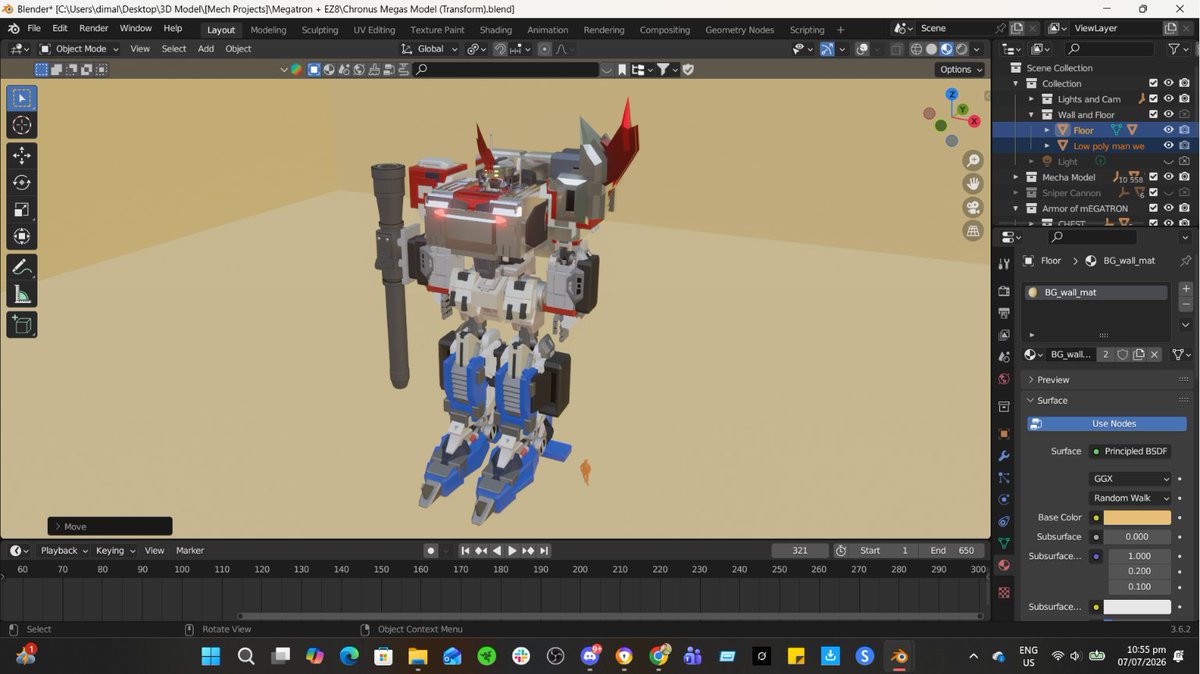Click the hand pan-view gizmo
This screenshot has height=674, width=1200.
point(972,184)
